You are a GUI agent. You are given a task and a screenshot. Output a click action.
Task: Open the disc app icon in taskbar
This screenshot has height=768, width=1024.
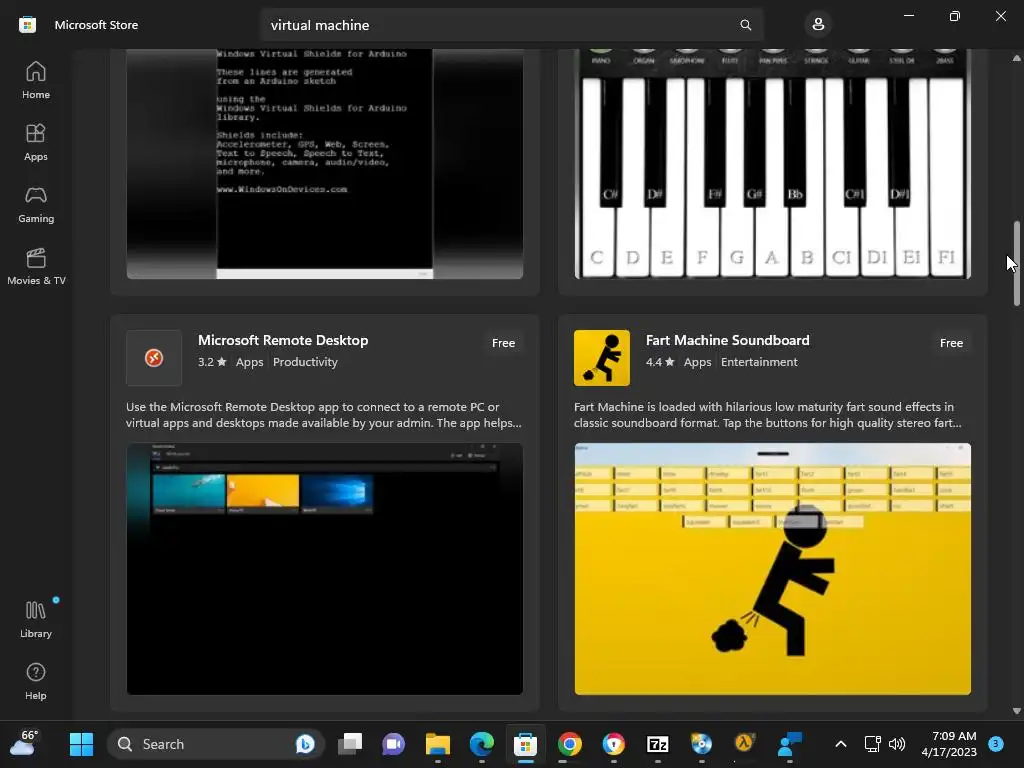tap(701, 744)
